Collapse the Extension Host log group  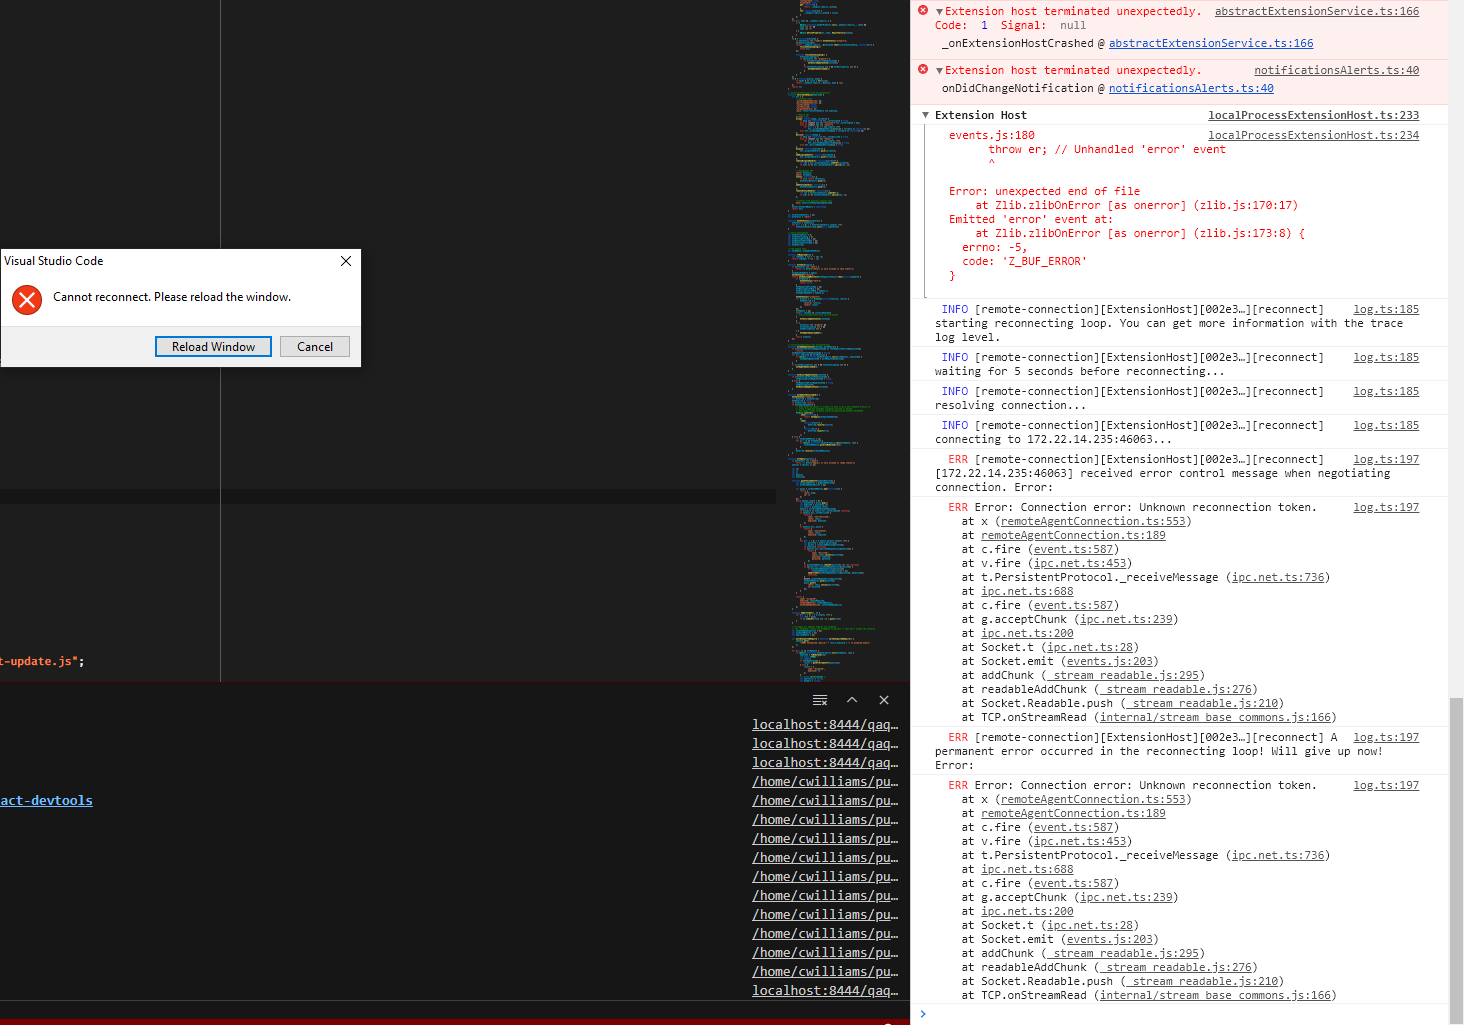925,114
